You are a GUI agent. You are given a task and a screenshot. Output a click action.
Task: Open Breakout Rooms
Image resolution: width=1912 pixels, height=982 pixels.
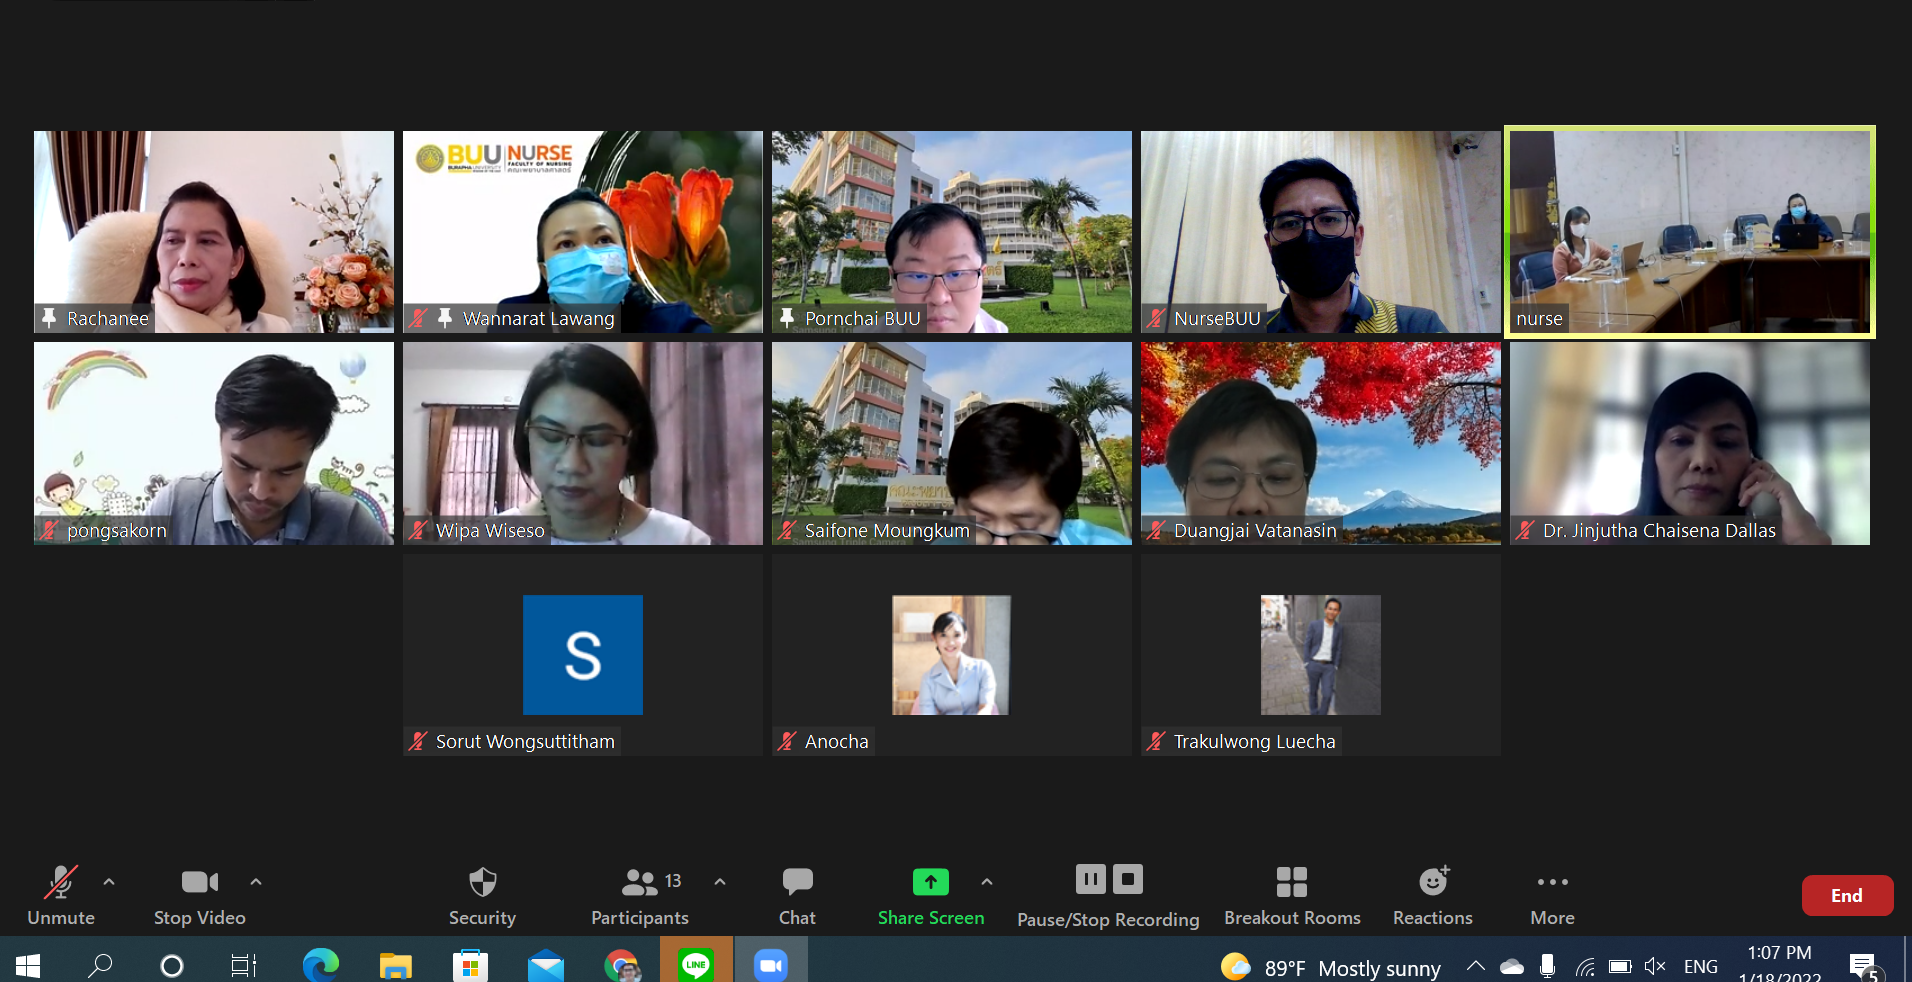pyautogui.click(x=1292, y=895)
